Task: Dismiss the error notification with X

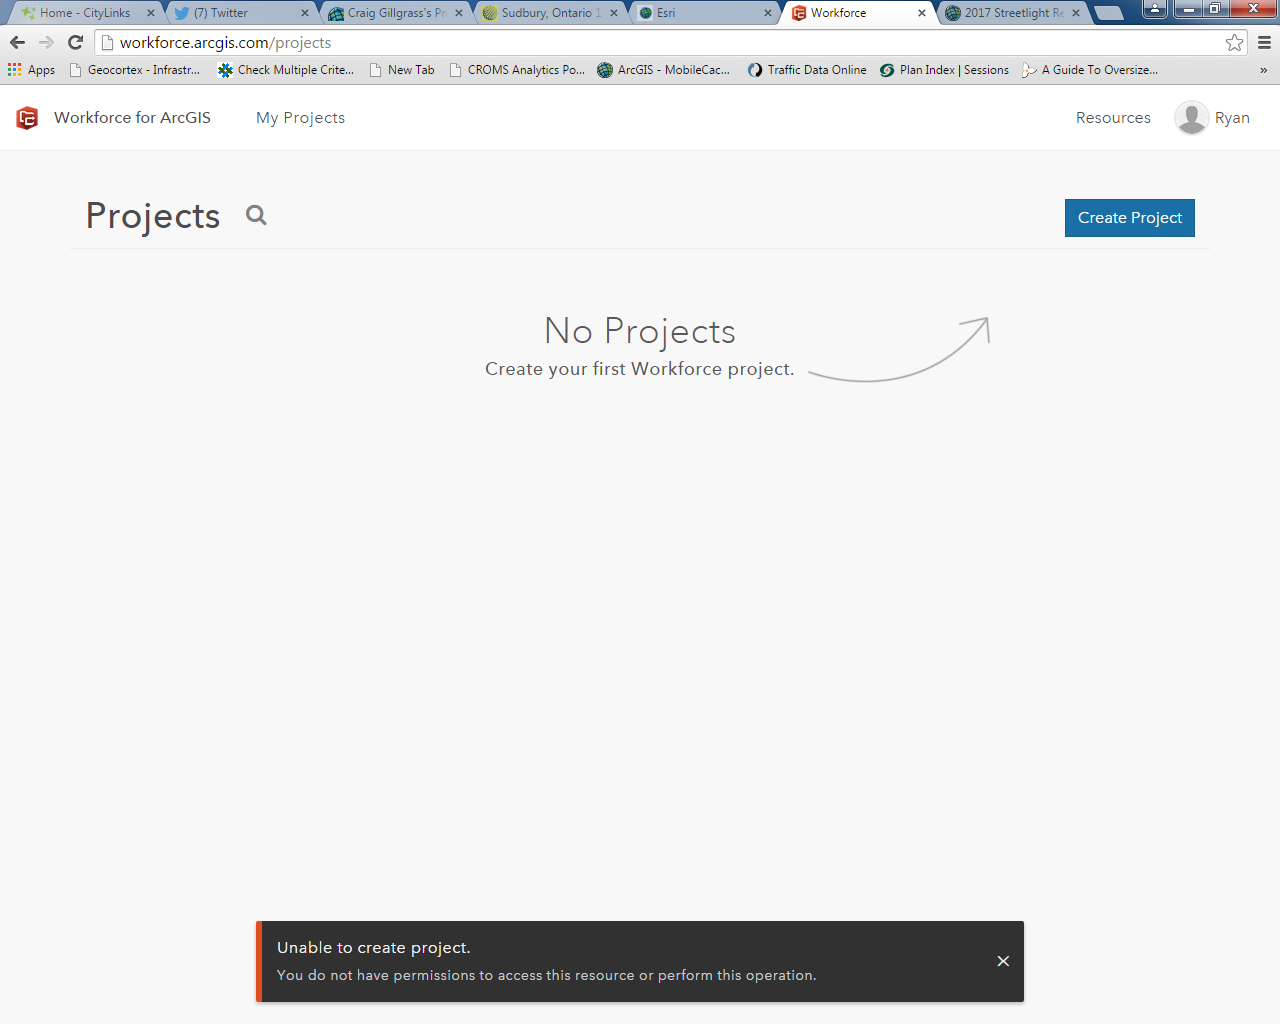Action: click(1003, 961)
